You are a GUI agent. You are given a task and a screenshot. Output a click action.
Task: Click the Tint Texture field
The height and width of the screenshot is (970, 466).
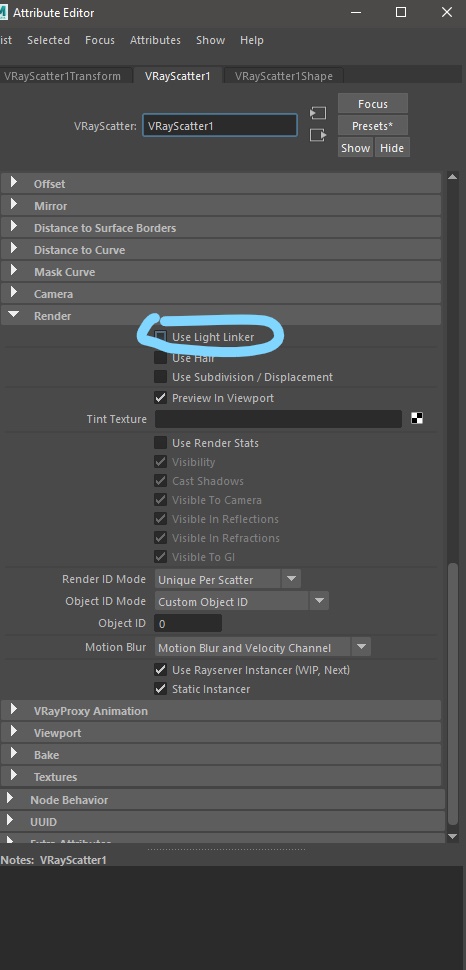pyautogui.click(x=278, y=419)
